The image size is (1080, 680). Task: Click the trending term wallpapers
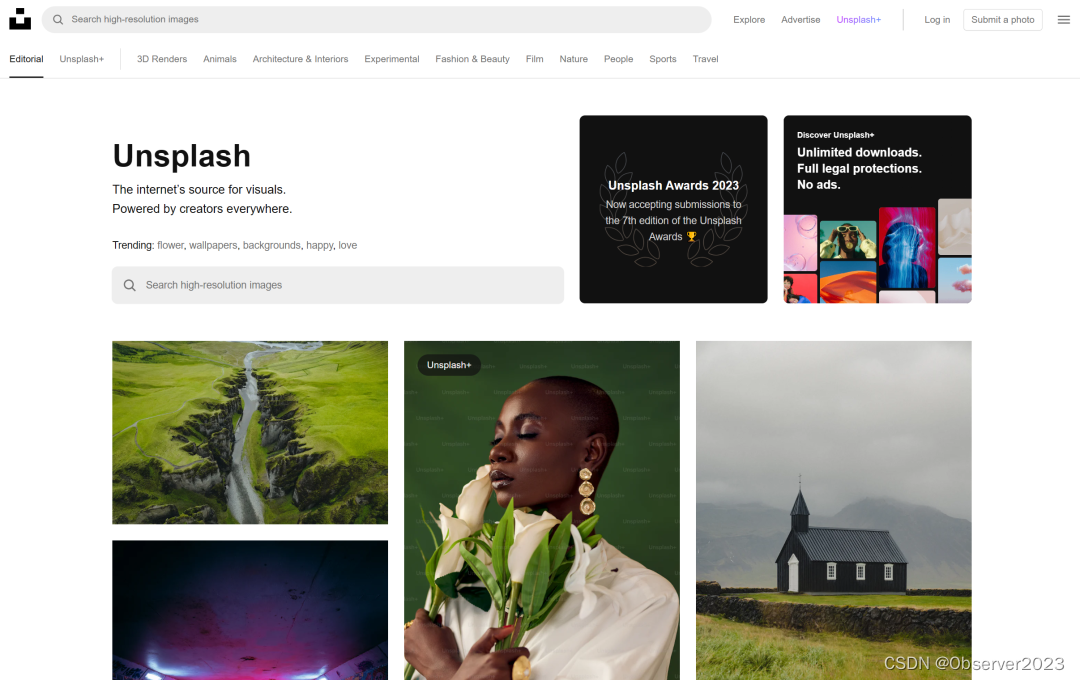point(213,245)
